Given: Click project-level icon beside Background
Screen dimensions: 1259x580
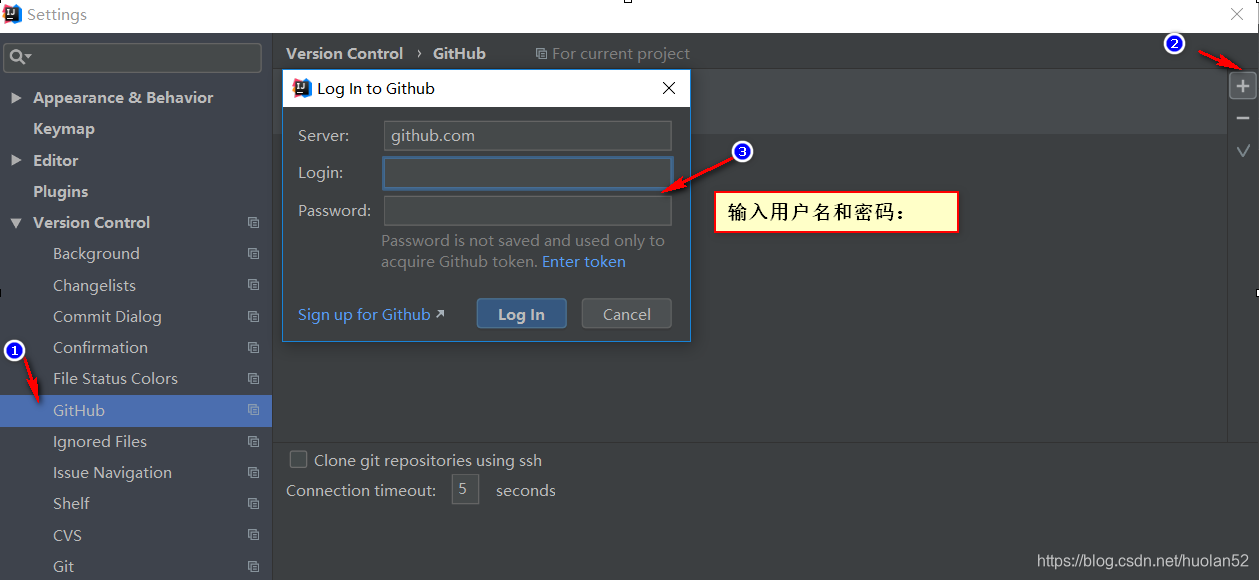Looking at the screenshot, I should [253, 254].
